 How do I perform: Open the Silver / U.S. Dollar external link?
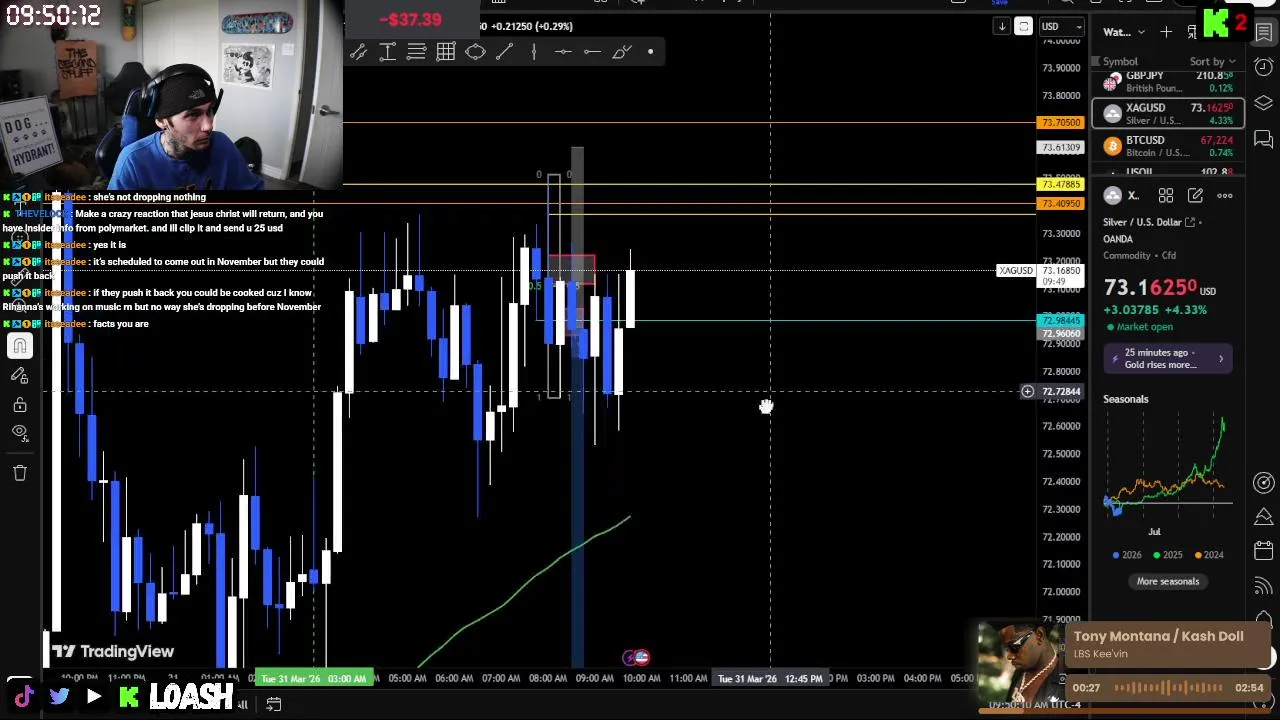click(1190, 222)
